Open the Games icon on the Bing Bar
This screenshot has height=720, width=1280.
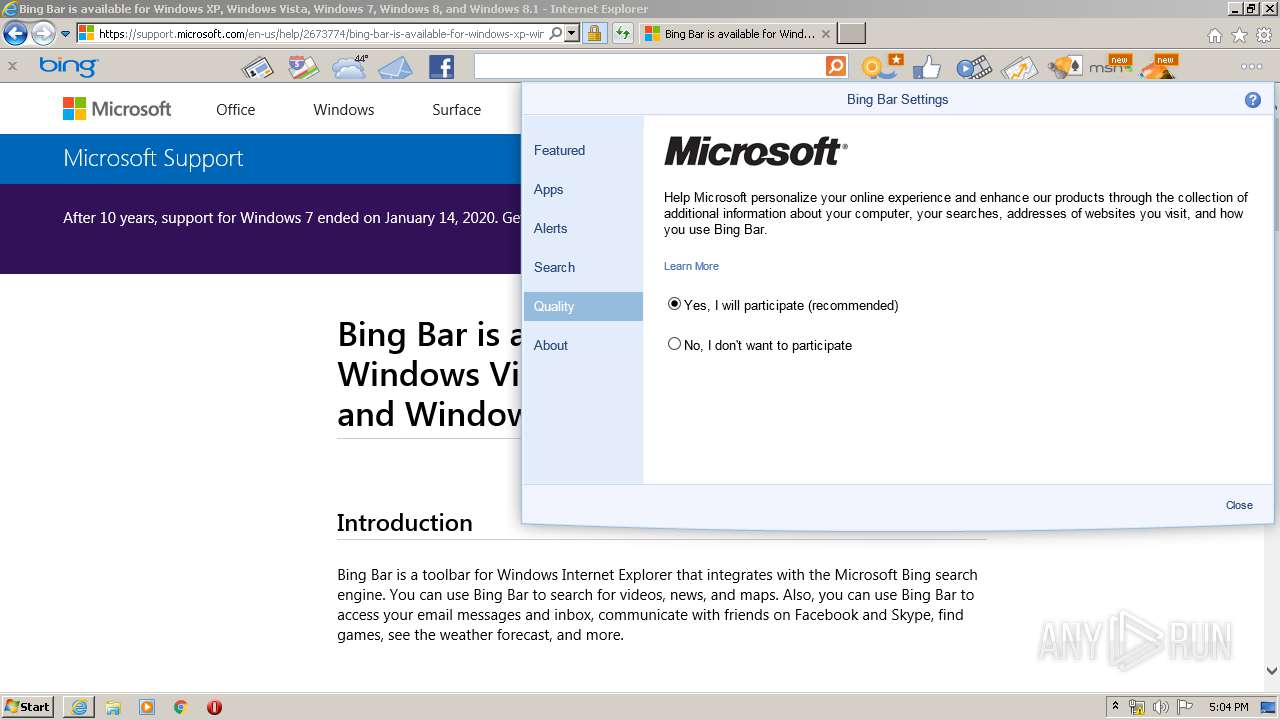(x=1065, y=68)
